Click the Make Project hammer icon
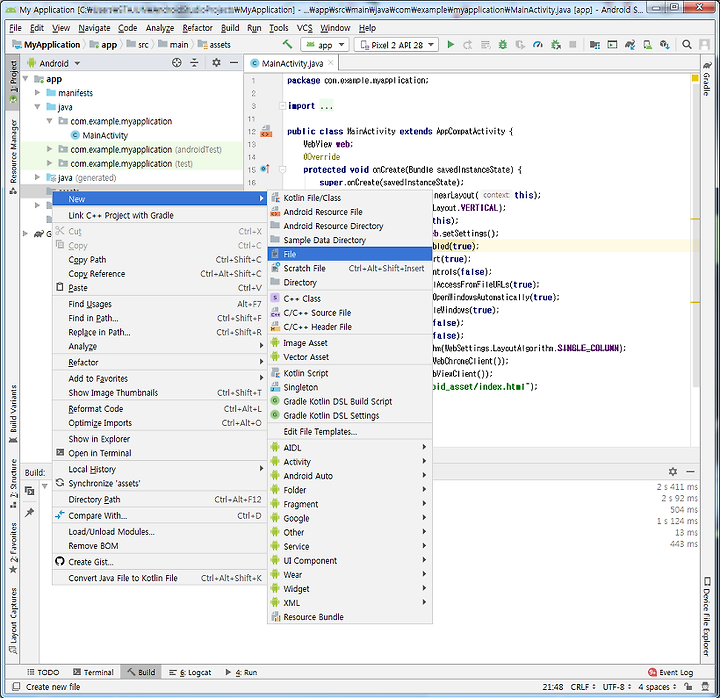Viewport: 720px width, 698px height. 287,45
